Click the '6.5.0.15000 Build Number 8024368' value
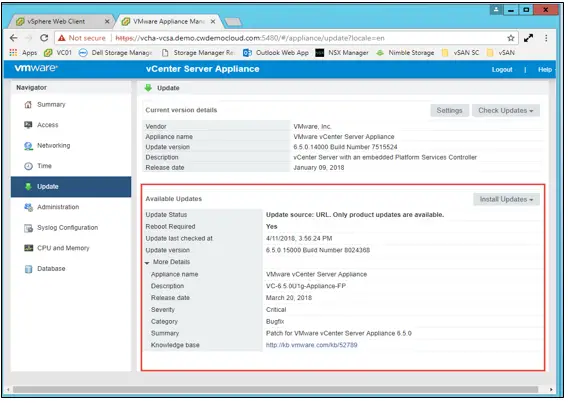568x403 pixels. coord(318,250)
